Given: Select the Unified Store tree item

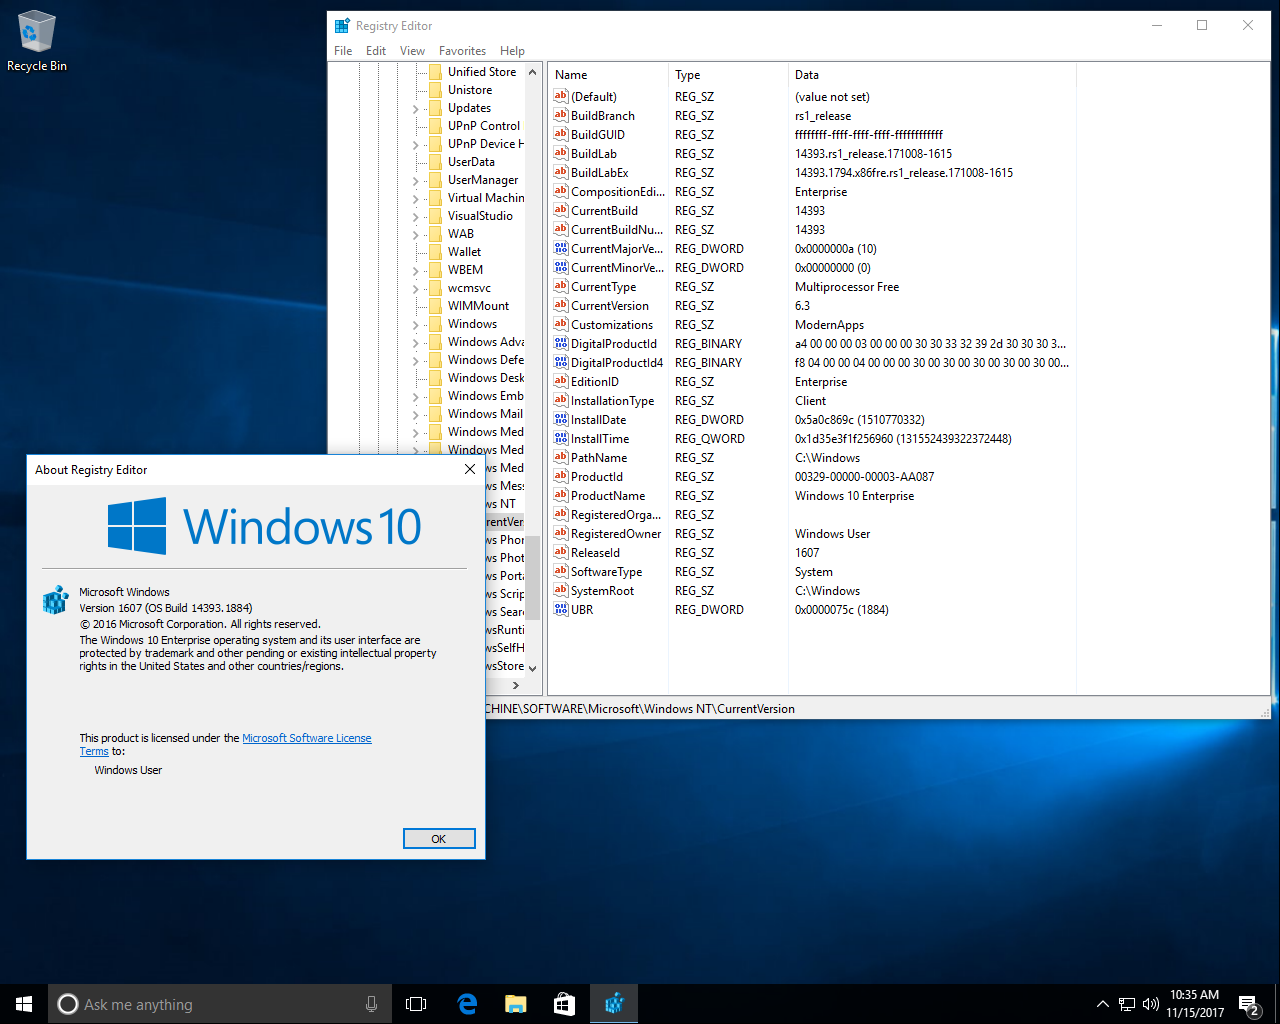Looking at the screenshot, I should tap(482, 72).
